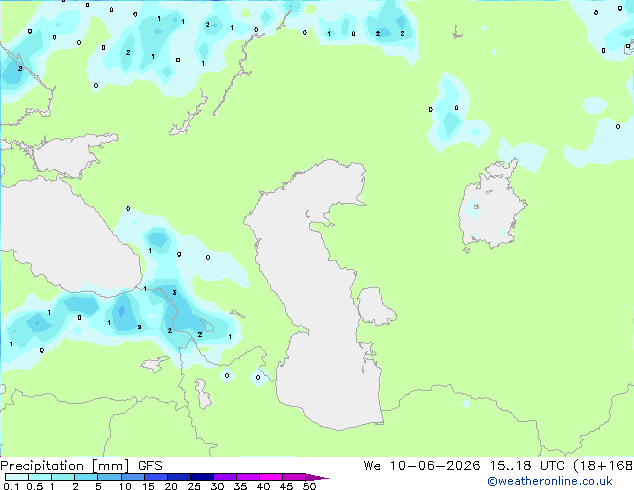Image resolution: width=634 pixels, height=490 pixels.
Task: Click the over-50 legend arrow tip
Action: click(317, 477)
